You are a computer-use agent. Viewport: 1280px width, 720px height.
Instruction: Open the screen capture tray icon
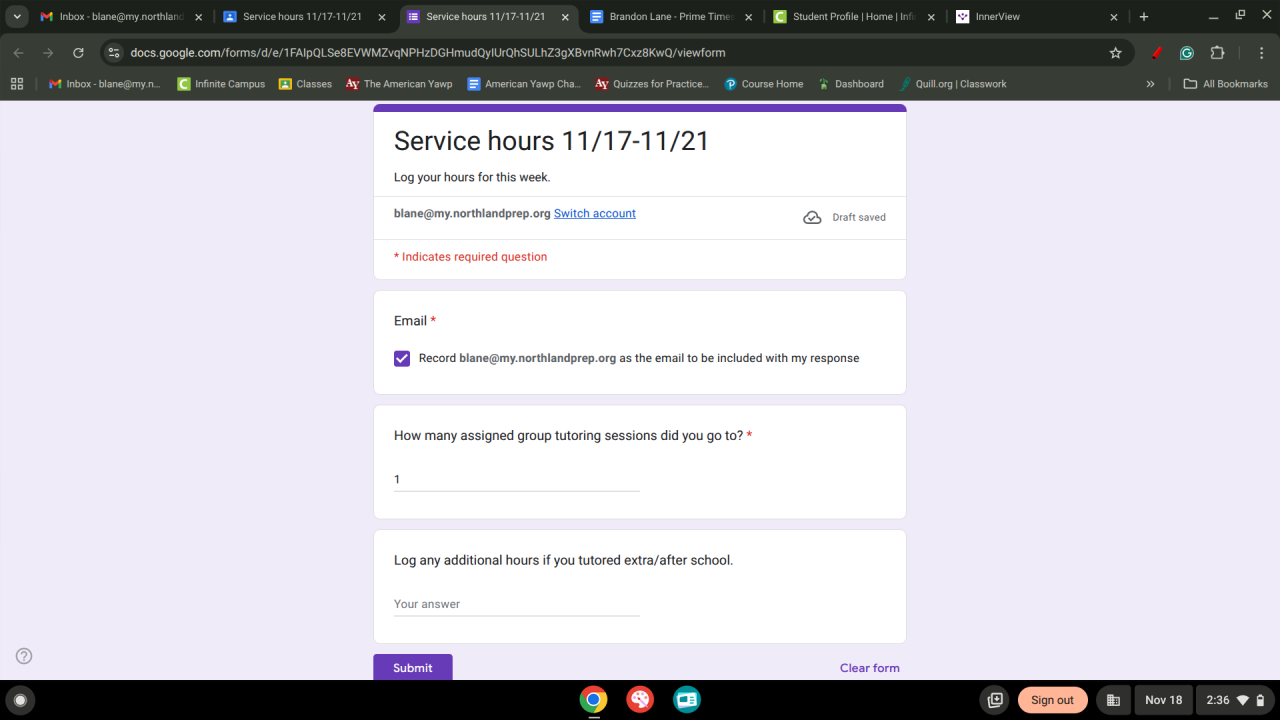tap(994, 700)
